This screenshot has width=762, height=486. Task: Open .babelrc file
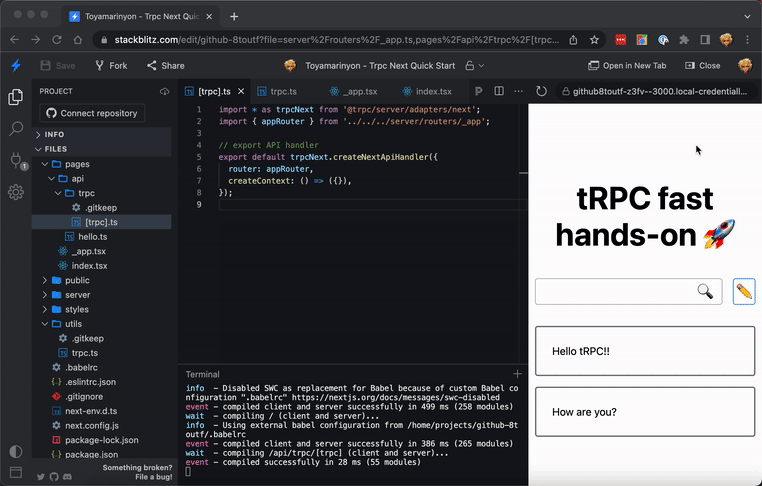tap(101, 367)
